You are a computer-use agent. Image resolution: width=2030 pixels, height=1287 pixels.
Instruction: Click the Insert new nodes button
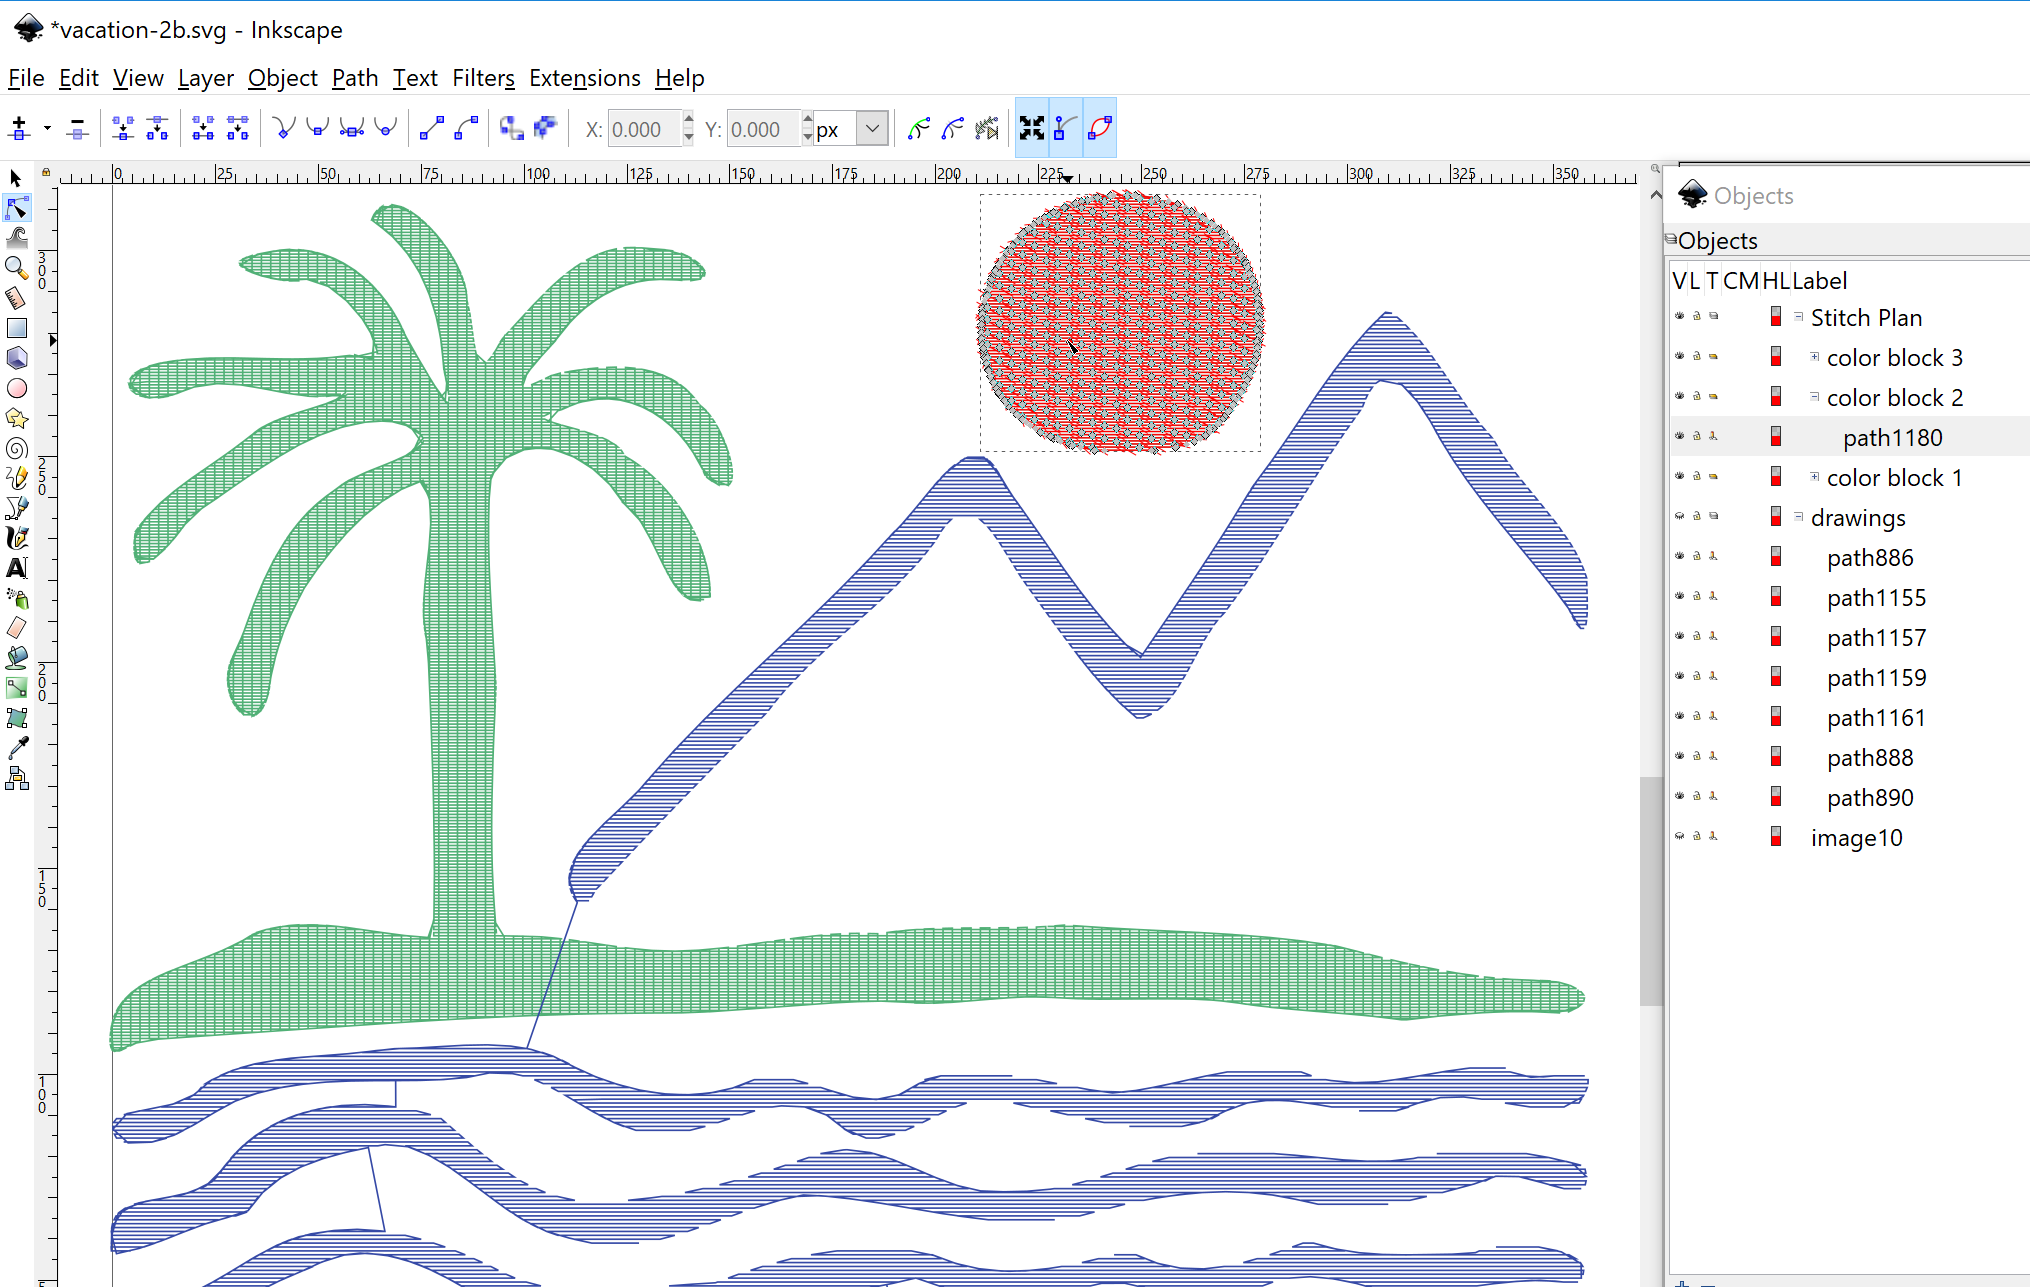coord(19,128)
